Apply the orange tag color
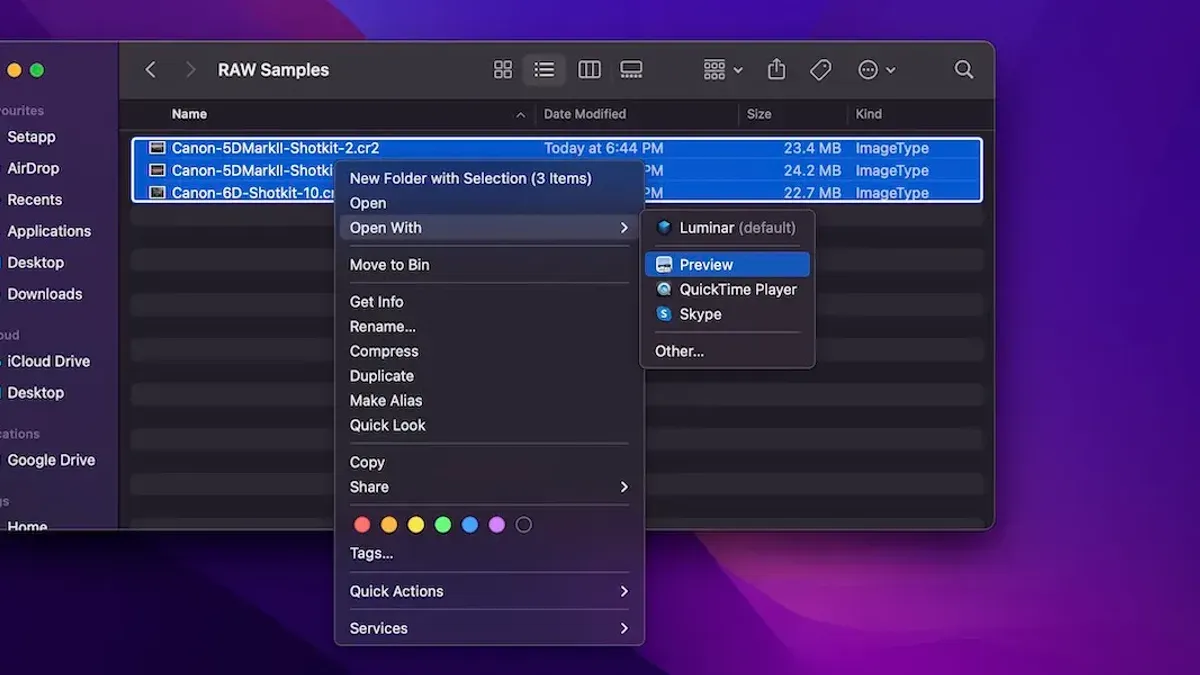 pyautogui.click(x=389, y=524)
